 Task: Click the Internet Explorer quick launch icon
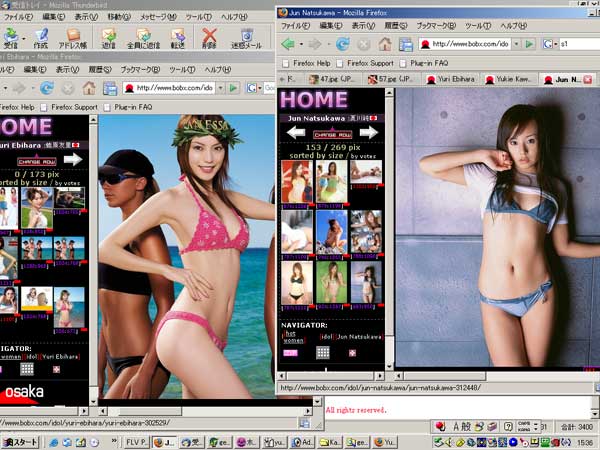coord(54,442)
